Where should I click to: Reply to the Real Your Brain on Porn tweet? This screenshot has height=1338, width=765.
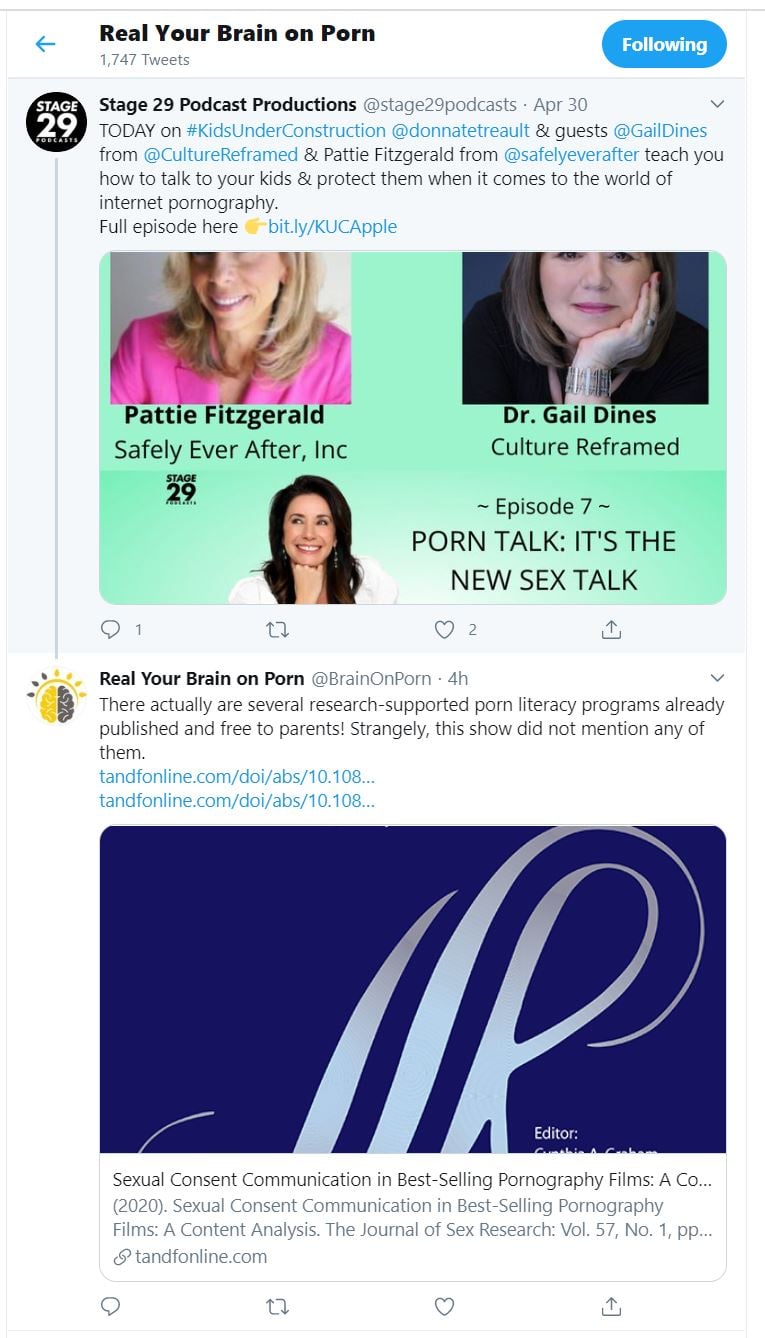point(111,1306)
